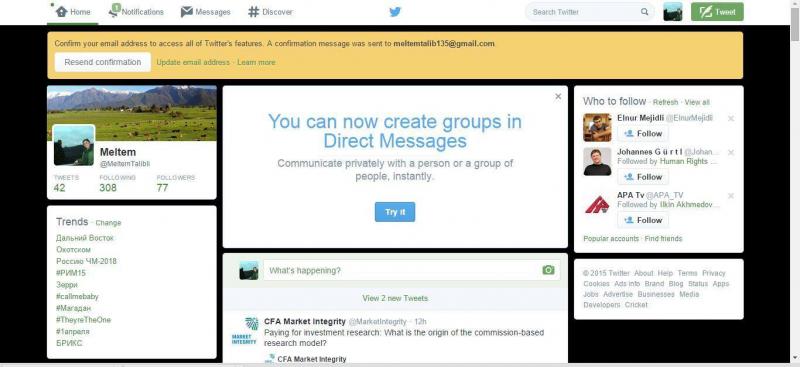Open trend #Магадан
Screen dimensions: 800x367
(73, 308)
